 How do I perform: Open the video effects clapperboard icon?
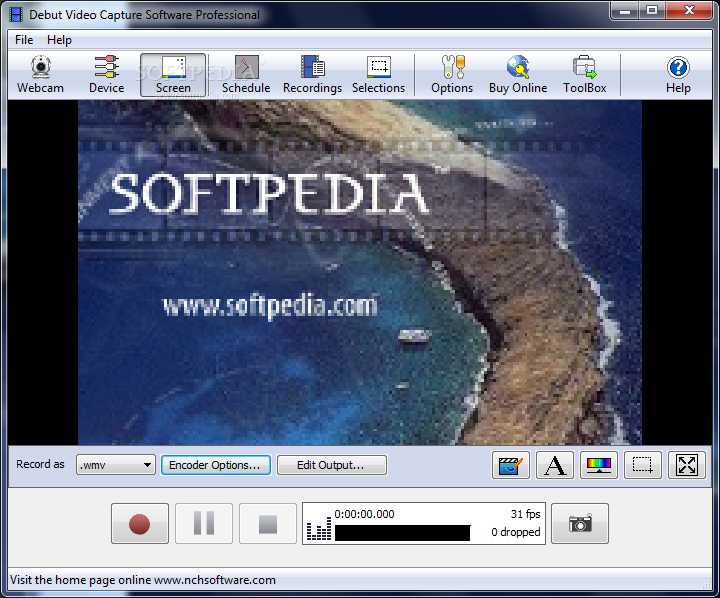click(x=510, y=465)
